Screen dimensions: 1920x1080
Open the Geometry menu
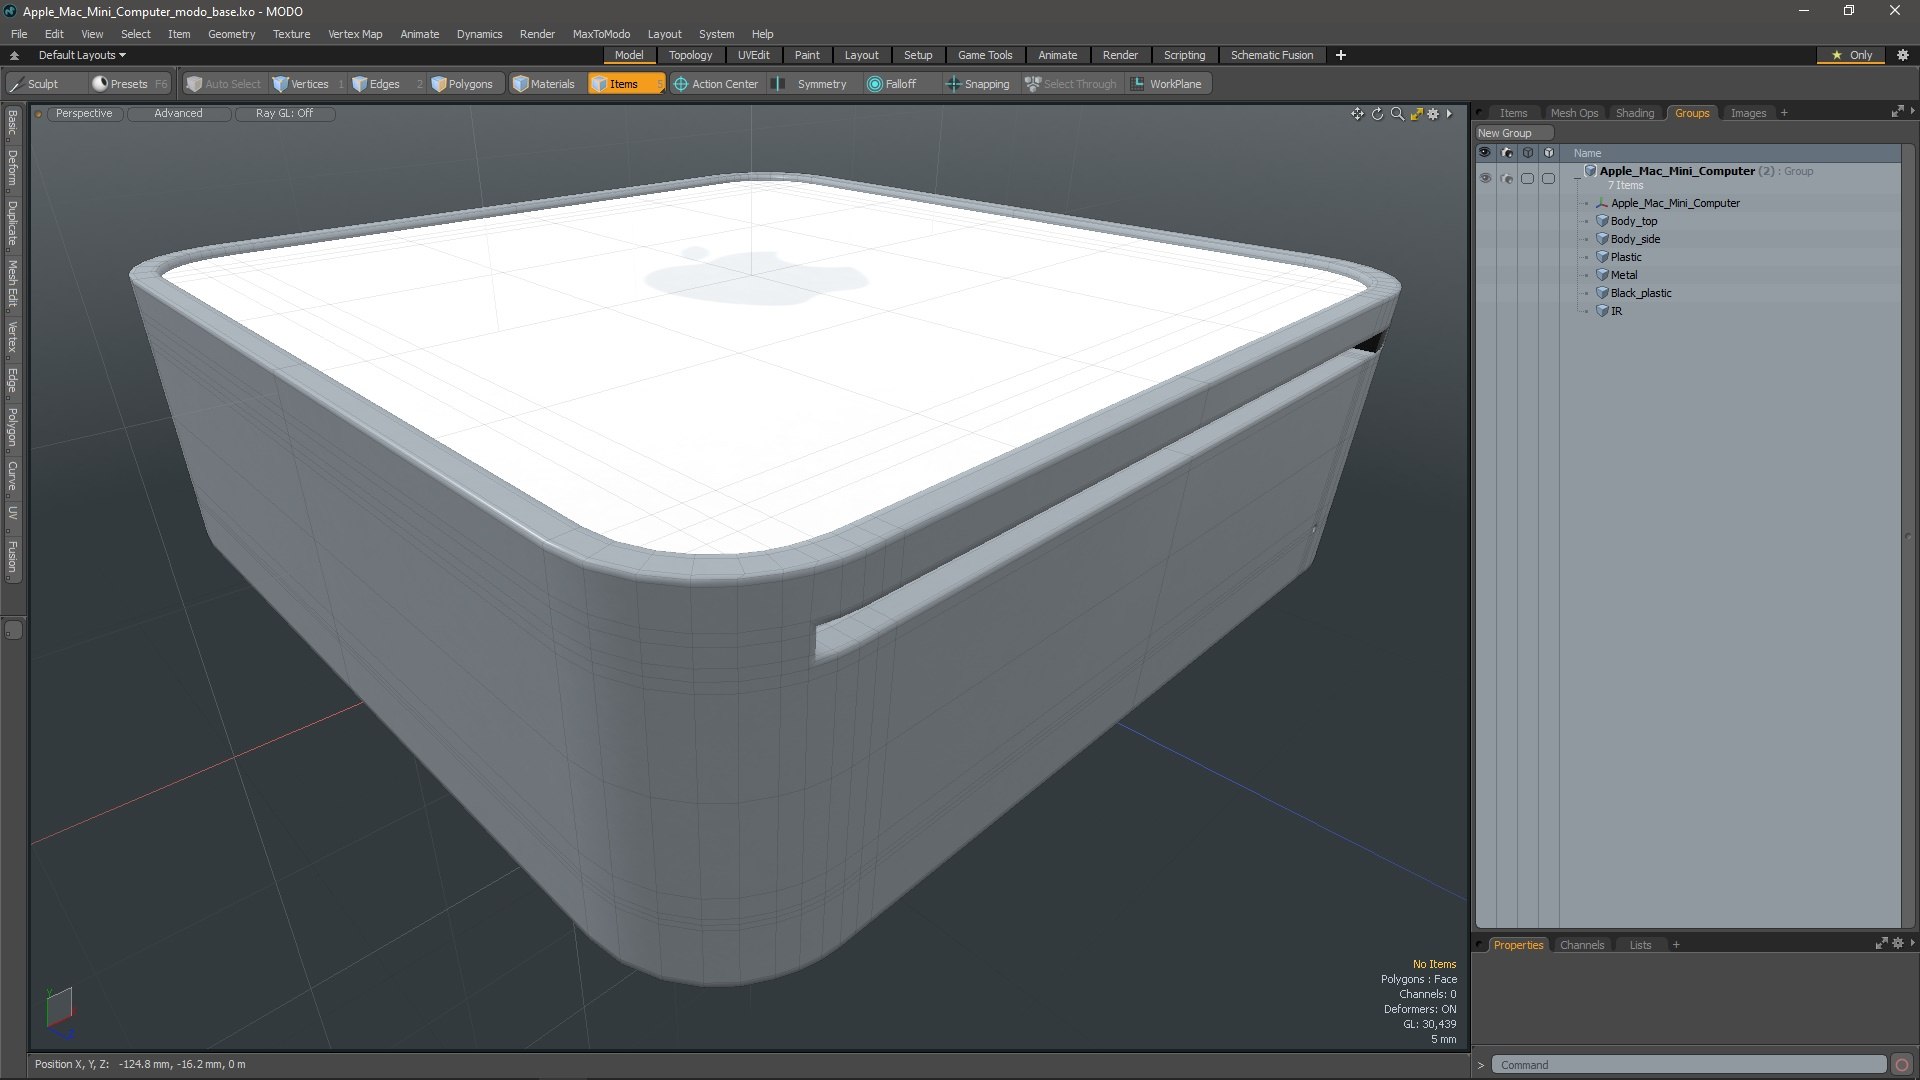point(231,34)
